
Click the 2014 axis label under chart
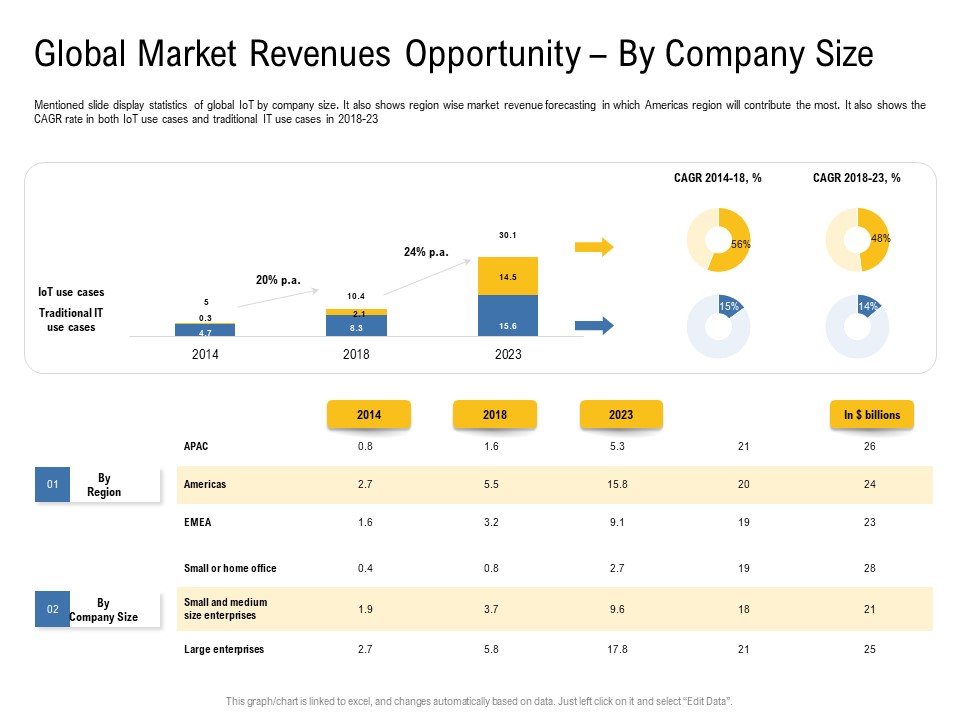tap(205, 354)
